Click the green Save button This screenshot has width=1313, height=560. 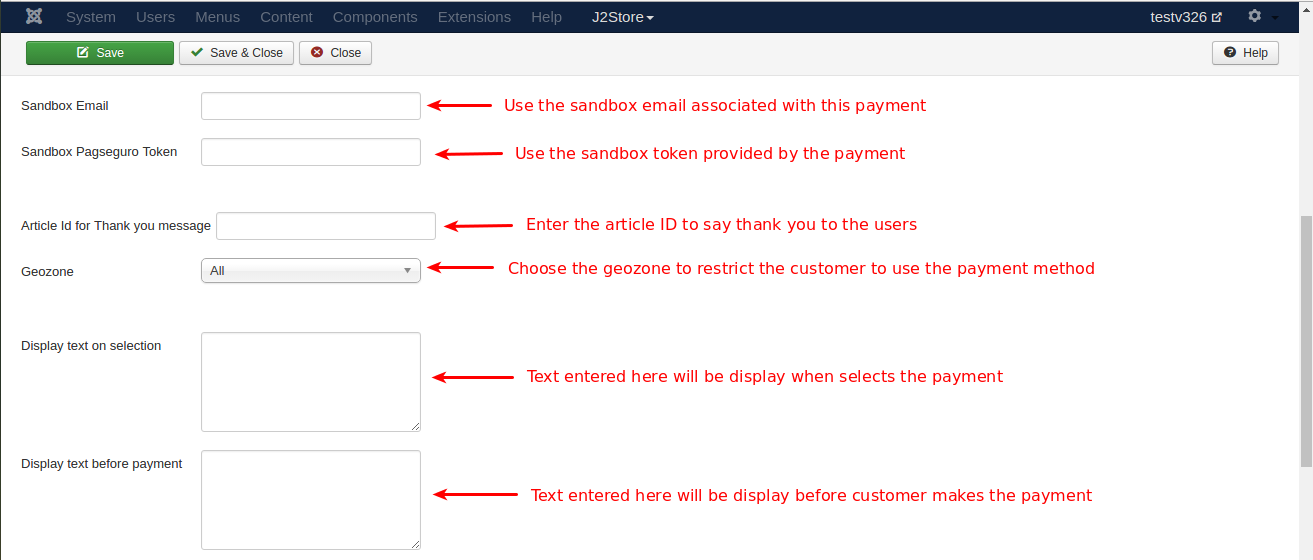tap(100, 53)
